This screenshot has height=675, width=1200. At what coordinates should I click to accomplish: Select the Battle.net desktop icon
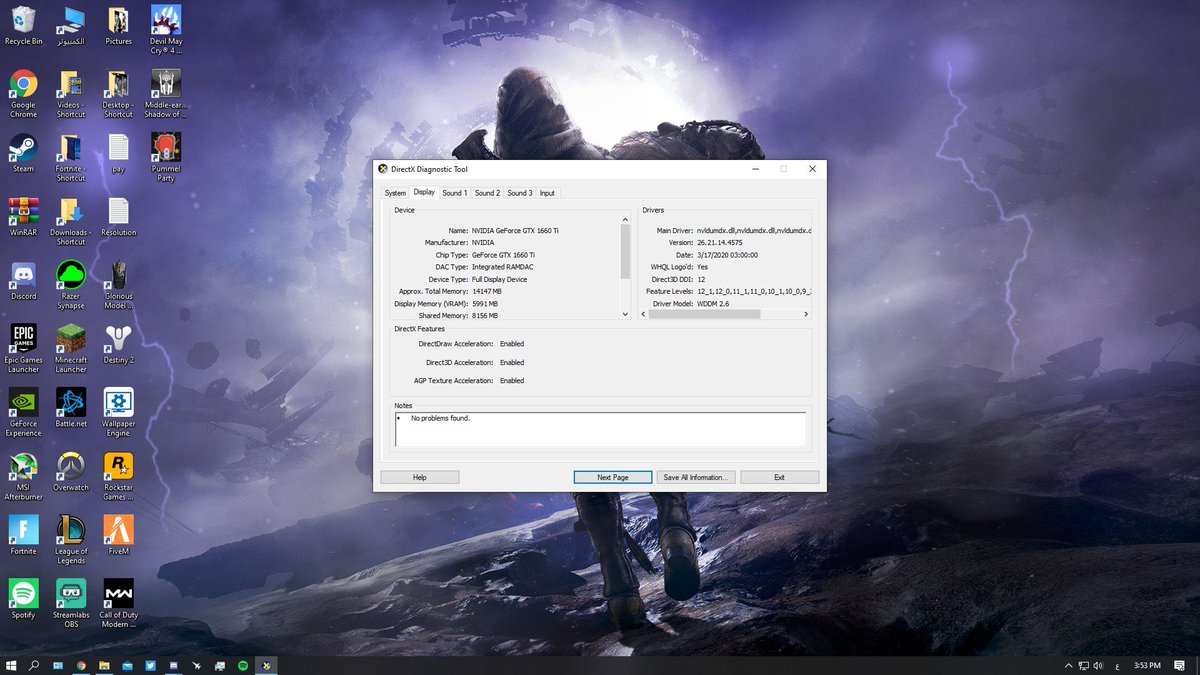[71, 407]
